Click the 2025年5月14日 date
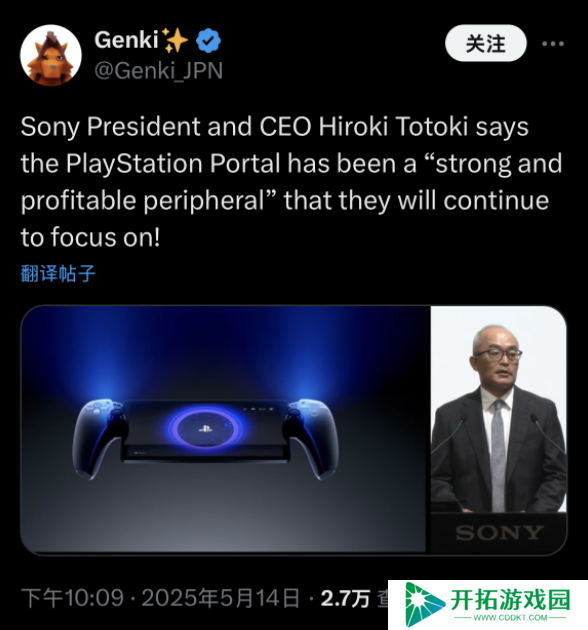The width and height of the screenshot is (588, 630). (221, 598)
